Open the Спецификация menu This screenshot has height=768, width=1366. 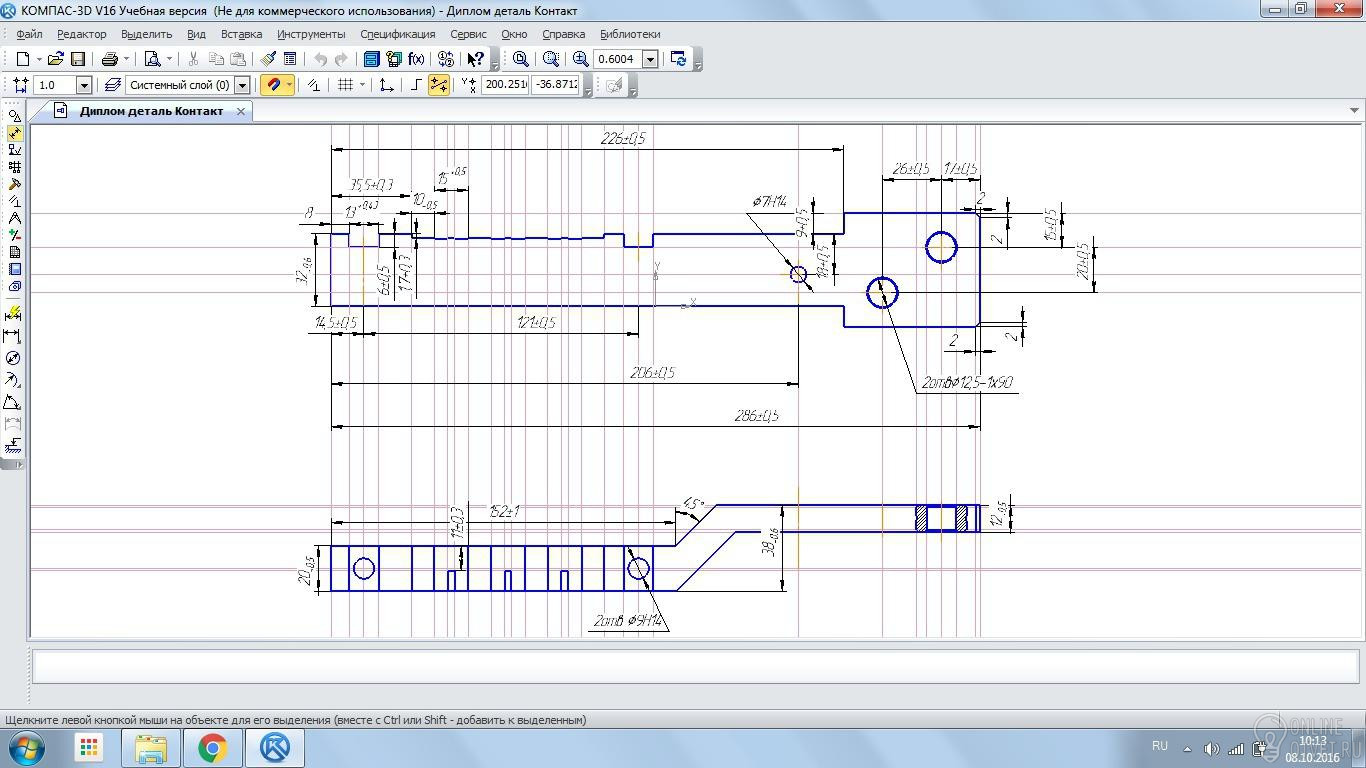tap(397, 34)
